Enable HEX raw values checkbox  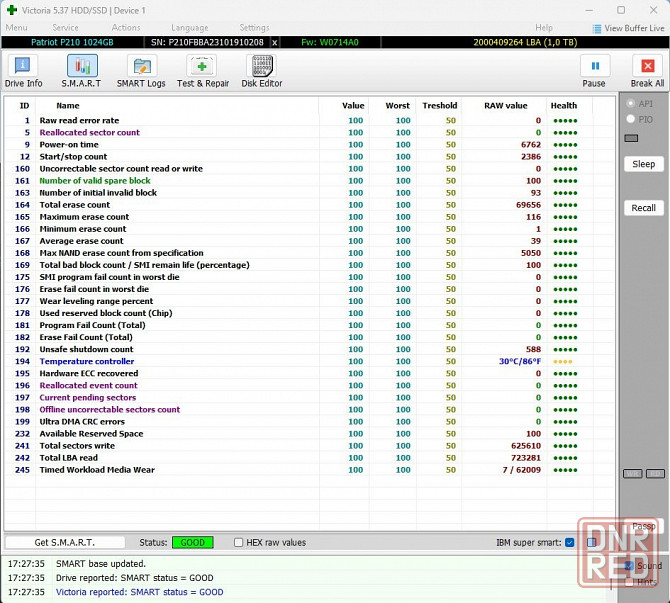(x=239, y=542)
